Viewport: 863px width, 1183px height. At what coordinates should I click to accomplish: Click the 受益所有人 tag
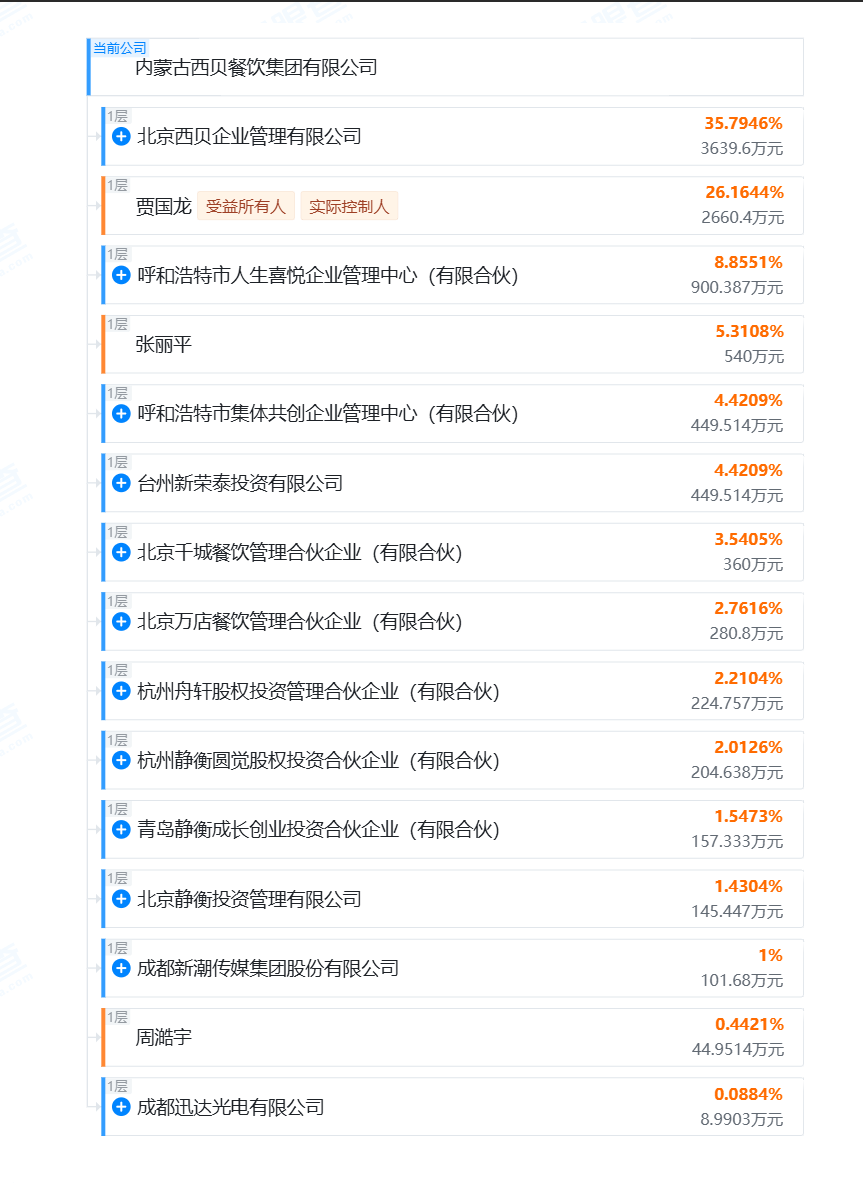[245, 207]
